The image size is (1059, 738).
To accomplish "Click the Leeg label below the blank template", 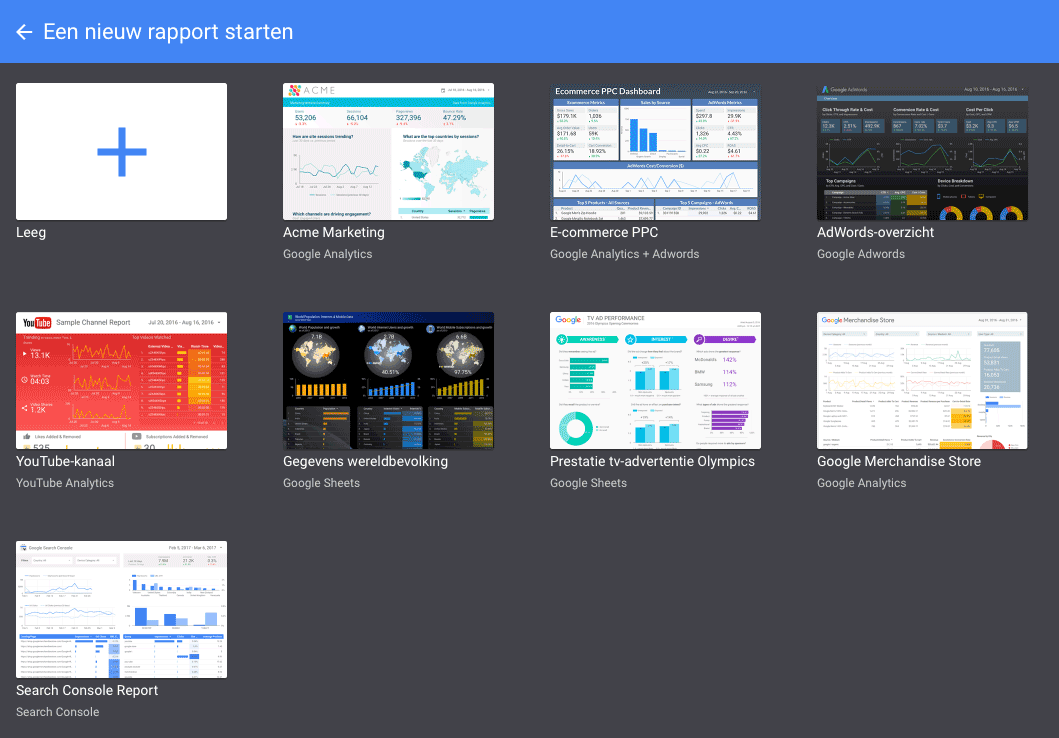I will (x=31, y=232).
